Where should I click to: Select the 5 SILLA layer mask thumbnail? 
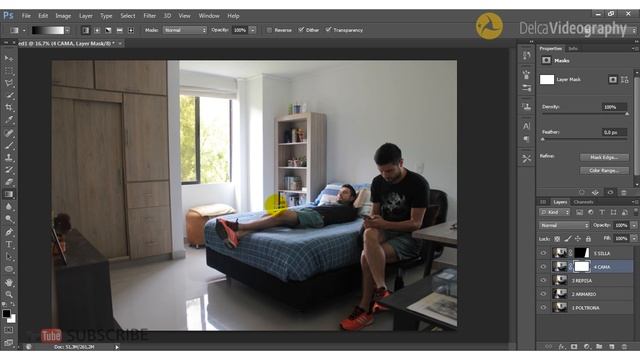tap(582, 253)
